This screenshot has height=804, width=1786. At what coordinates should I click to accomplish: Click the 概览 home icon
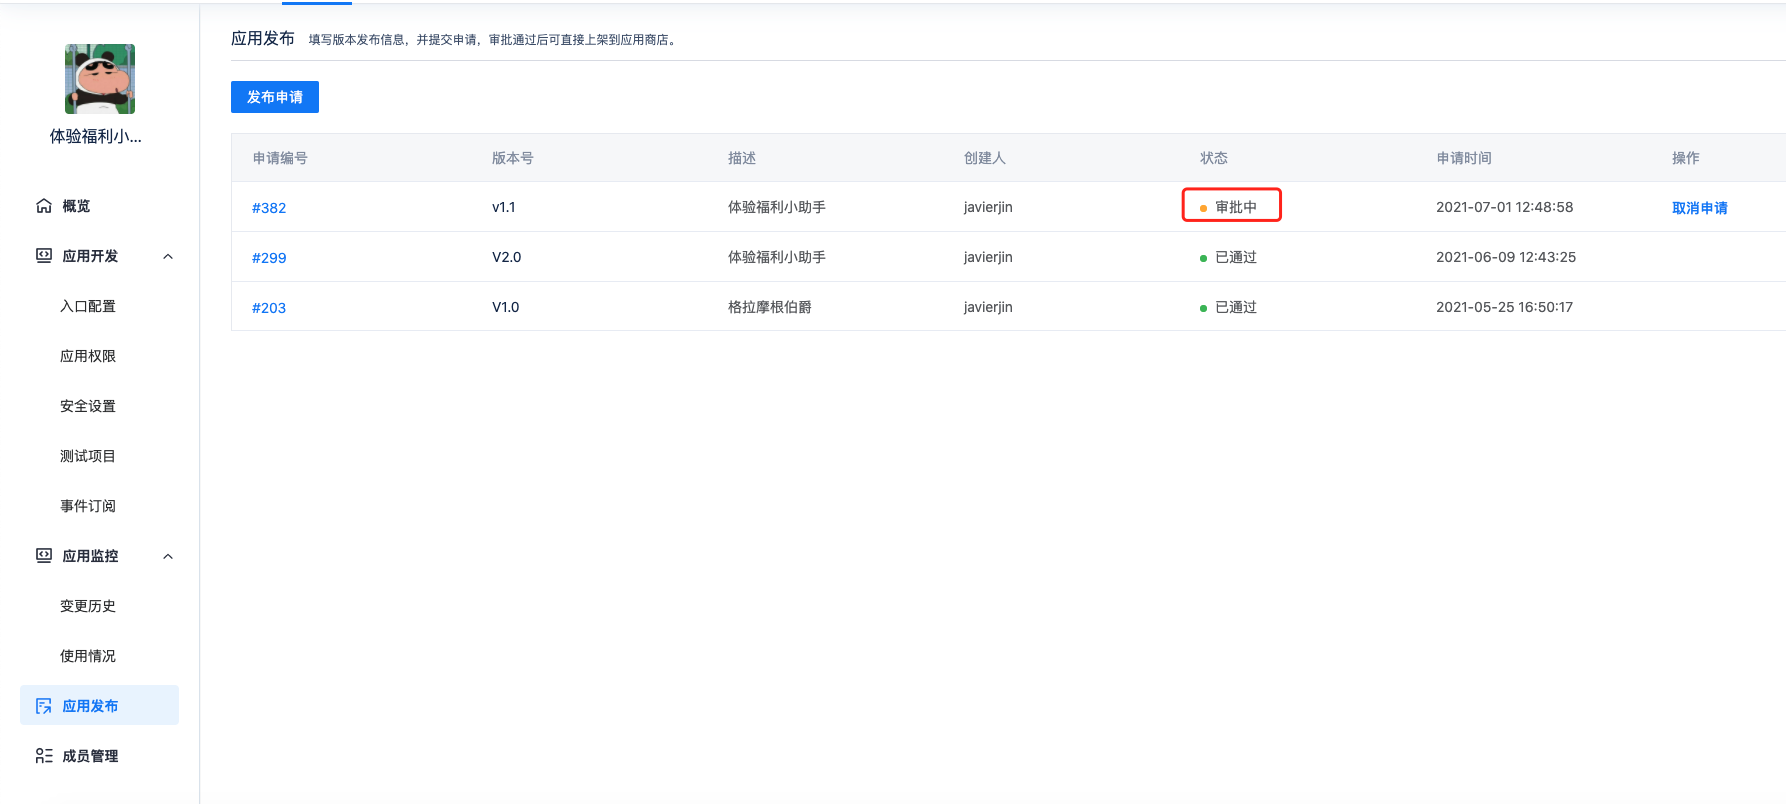tap(44, 206)
